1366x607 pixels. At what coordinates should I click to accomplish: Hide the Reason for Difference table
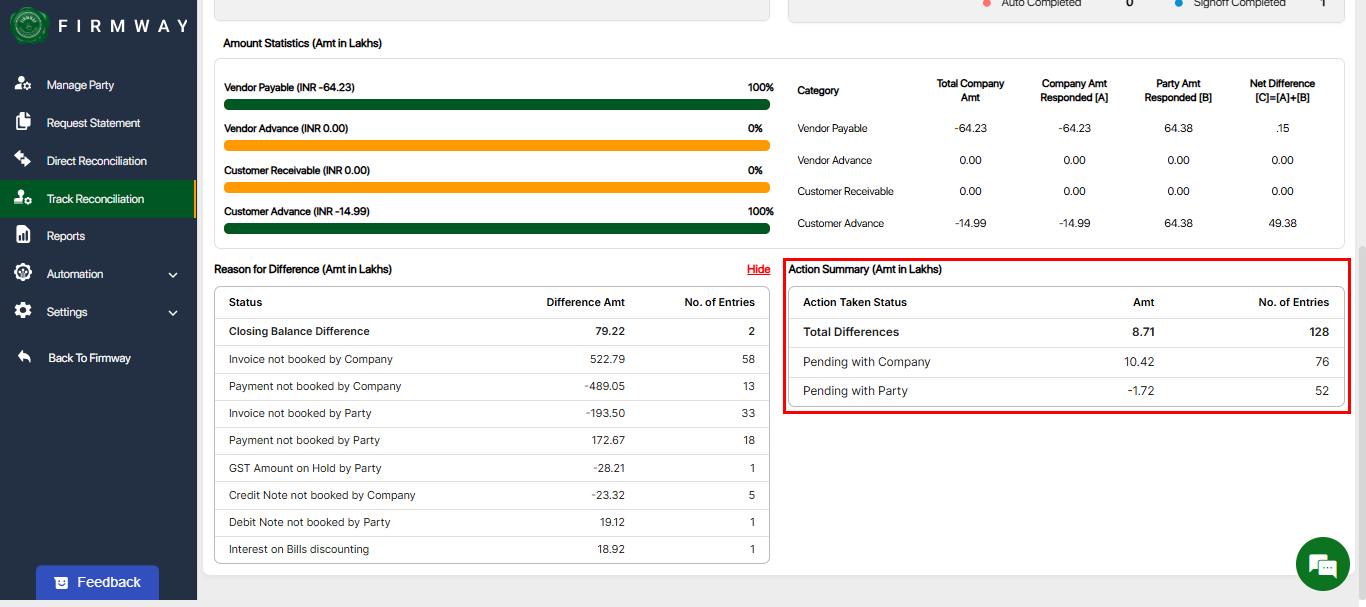[758, 269]
